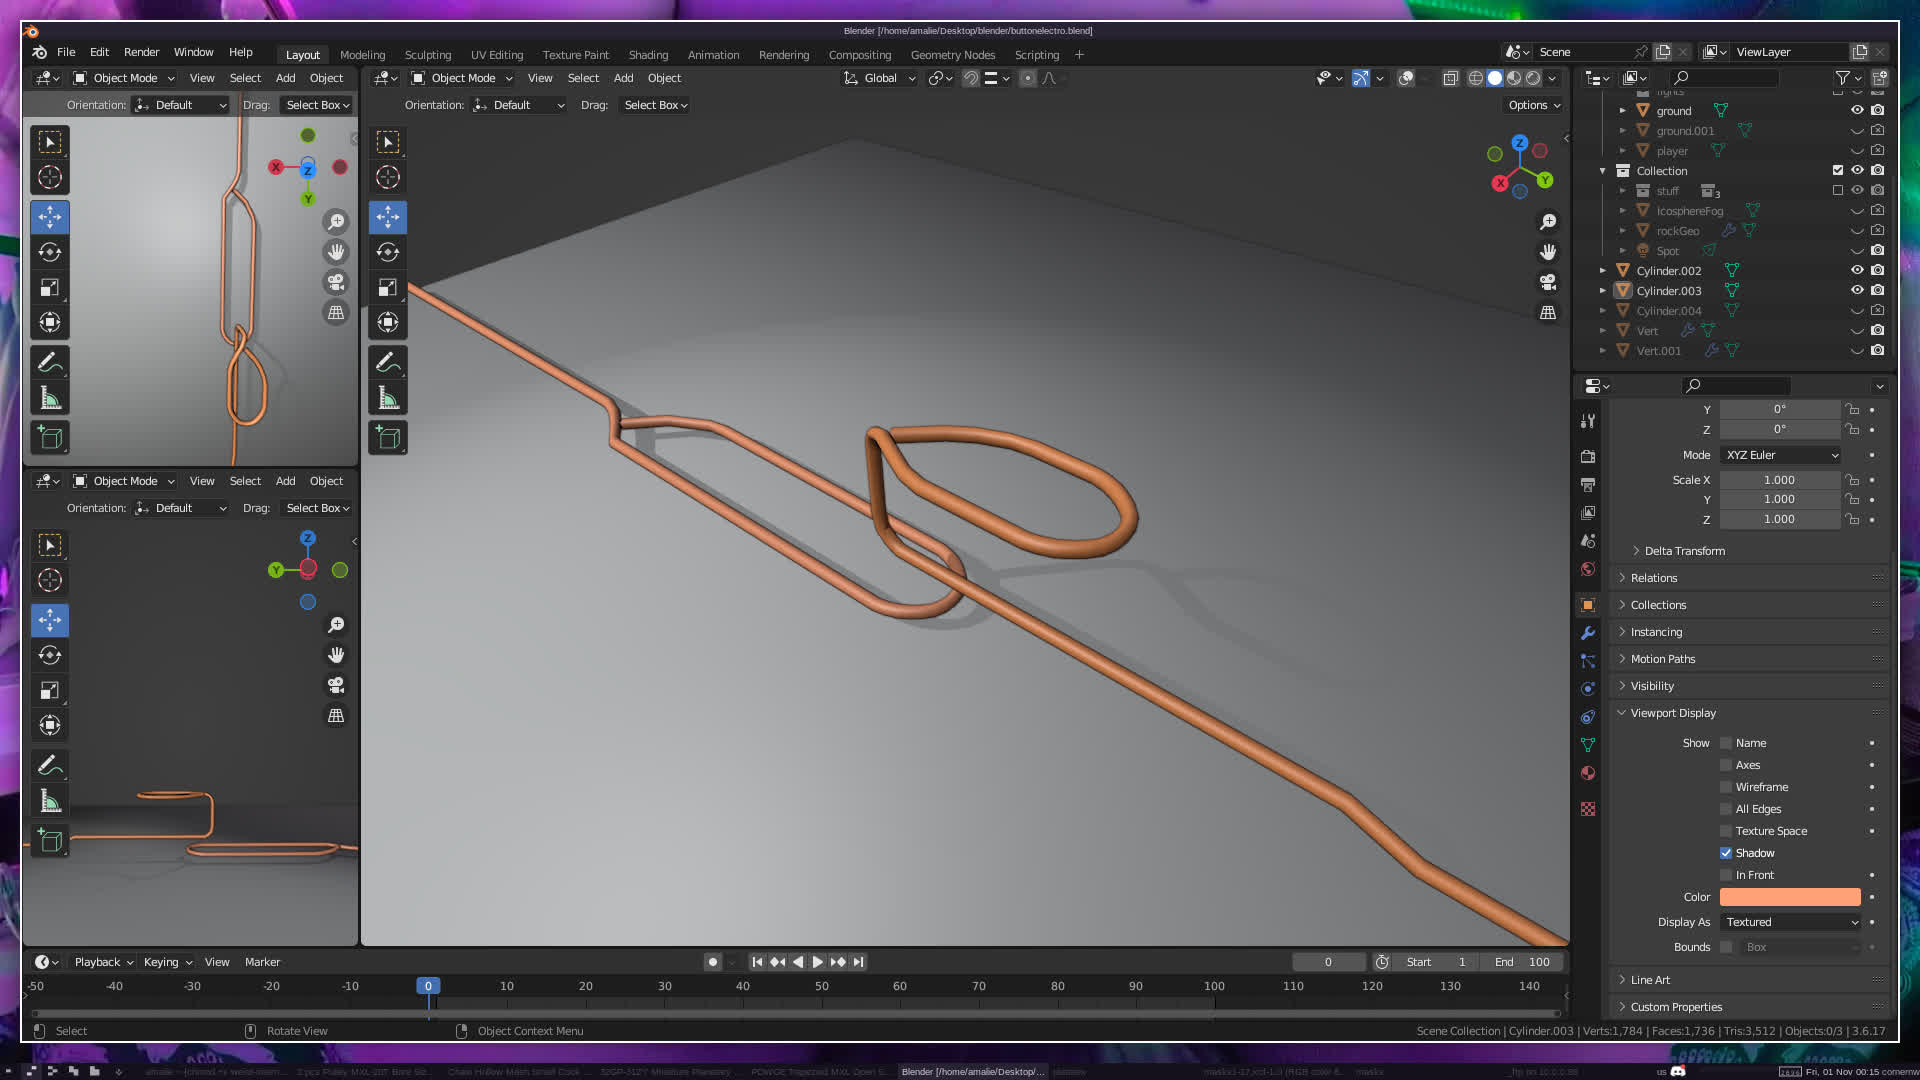The image size is (1920, 1080).
Task: Switch to the Sculpting workspace tab
Action: pyautogui.click(x=427, y=55)
